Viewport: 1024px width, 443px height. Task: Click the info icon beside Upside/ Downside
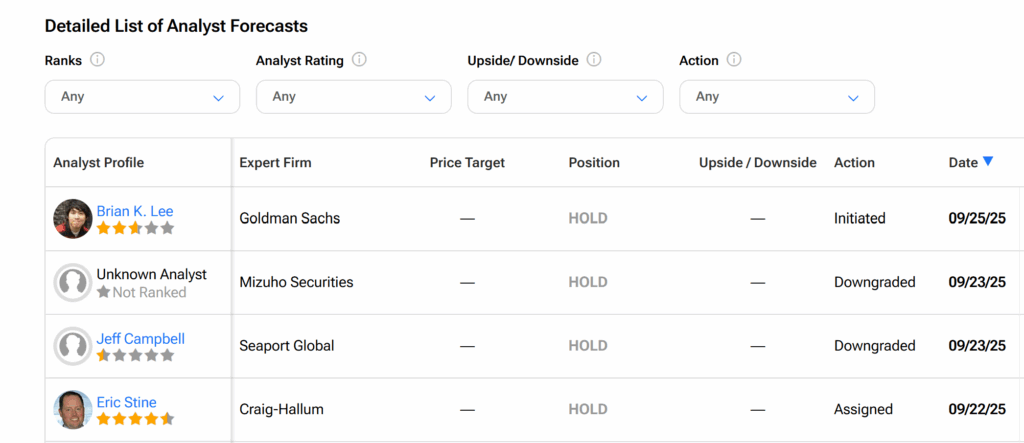click(x=594, y=60)
